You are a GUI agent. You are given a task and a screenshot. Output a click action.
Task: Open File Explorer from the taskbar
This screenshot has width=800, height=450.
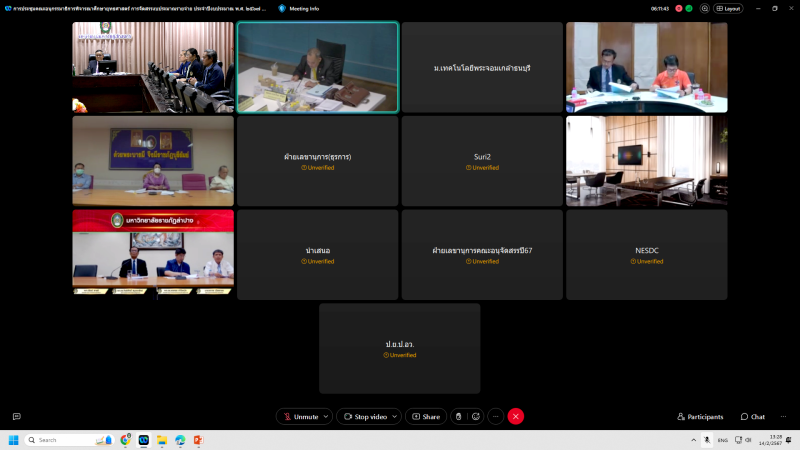[162, 440]
